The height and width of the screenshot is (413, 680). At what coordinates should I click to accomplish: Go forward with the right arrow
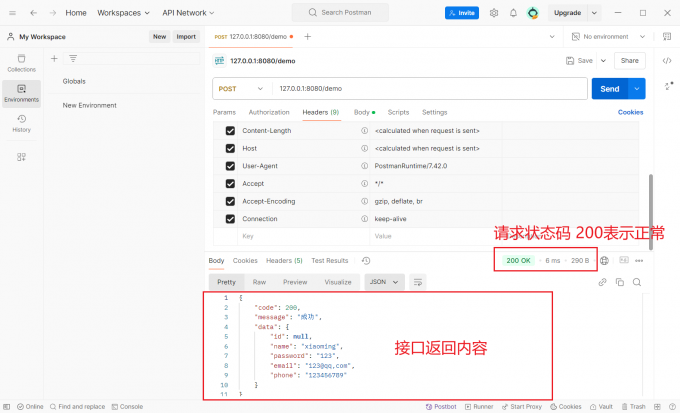(x=53, y=13)
